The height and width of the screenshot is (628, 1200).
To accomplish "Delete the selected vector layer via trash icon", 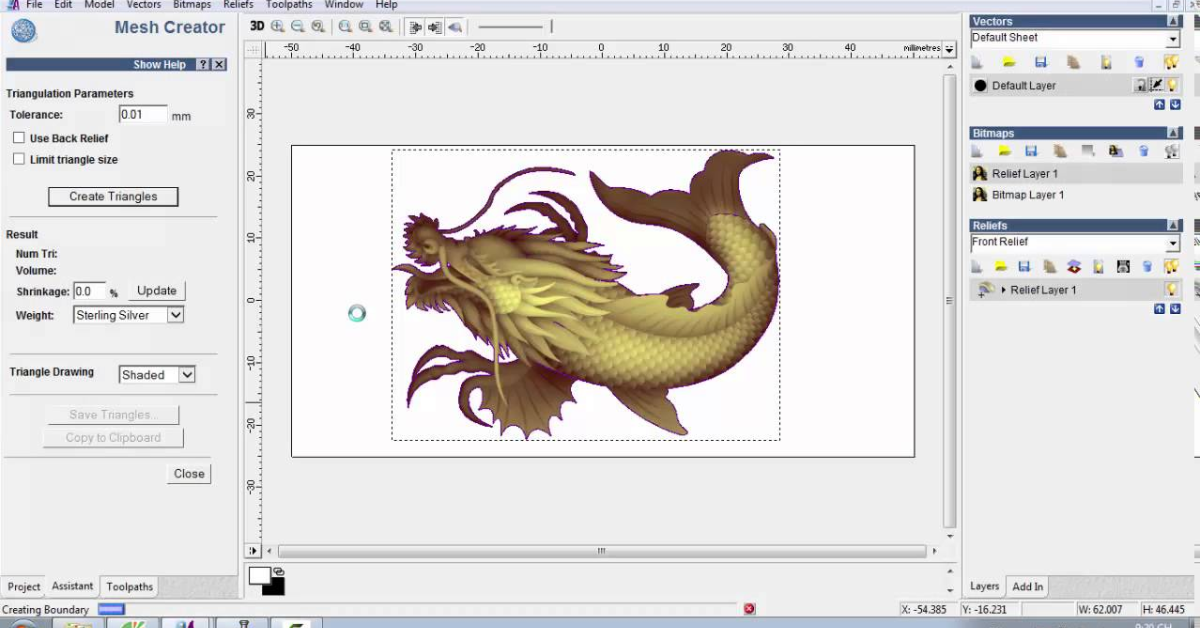I will pyautogui.click(x=1138, y=61).
